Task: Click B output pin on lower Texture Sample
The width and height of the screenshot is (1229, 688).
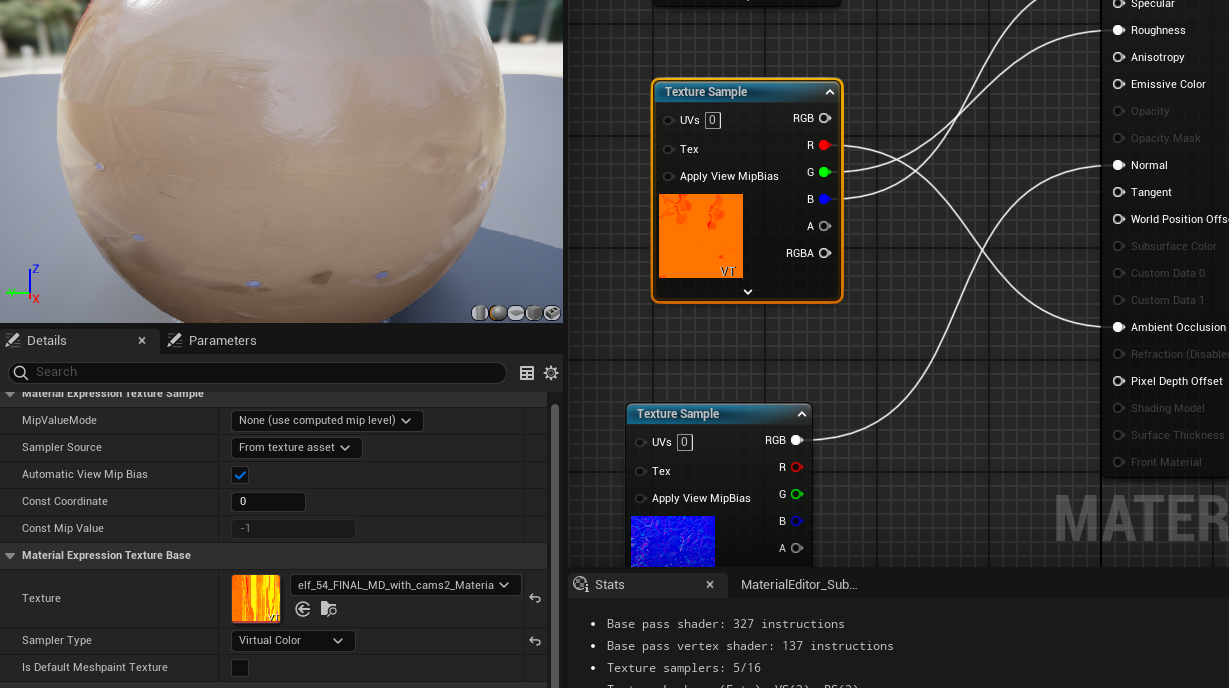Action: 797,521
